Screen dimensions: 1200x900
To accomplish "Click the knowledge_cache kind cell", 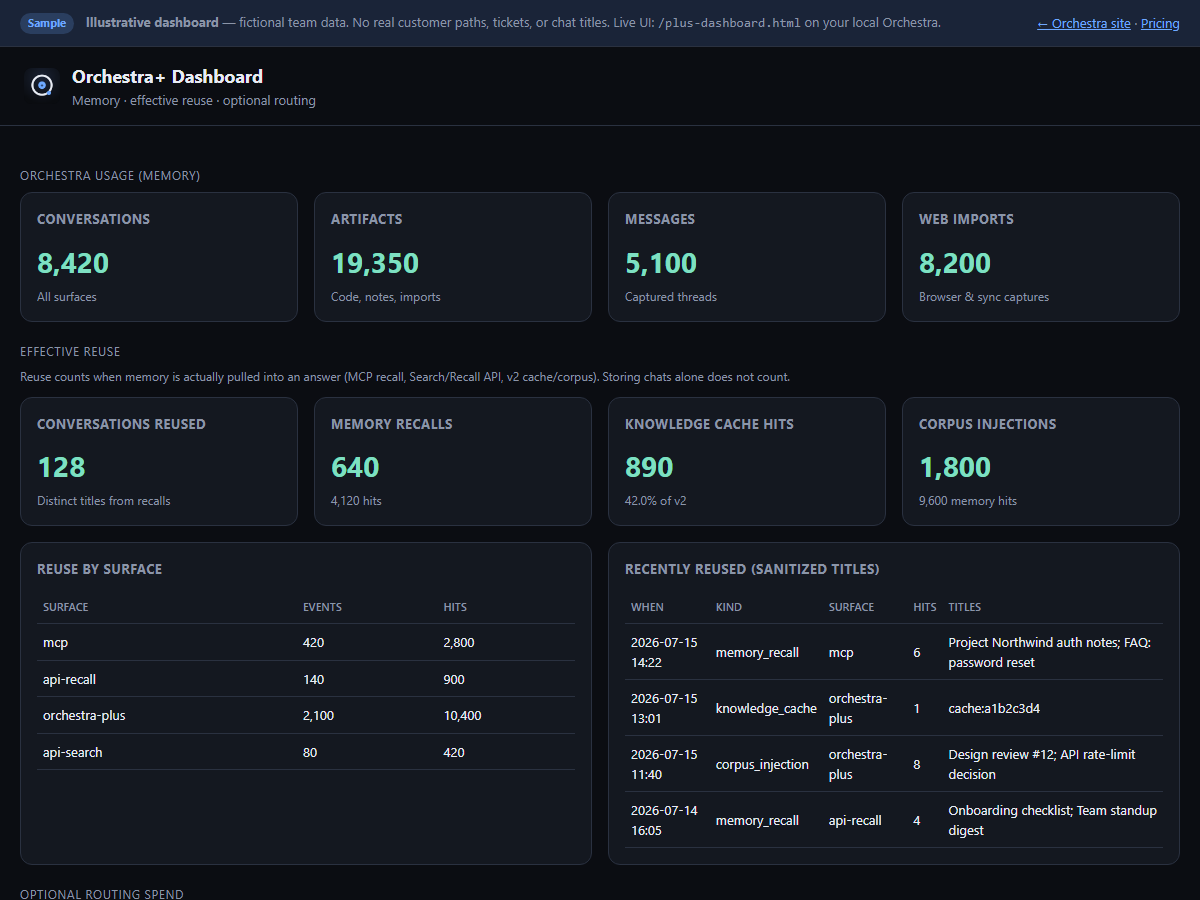I will click(766, 708).
